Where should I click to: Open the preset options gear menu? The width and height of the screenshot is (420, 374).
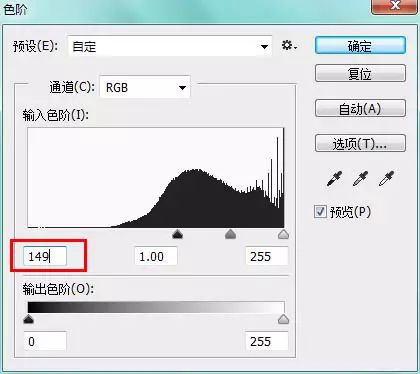pos(289,46)
